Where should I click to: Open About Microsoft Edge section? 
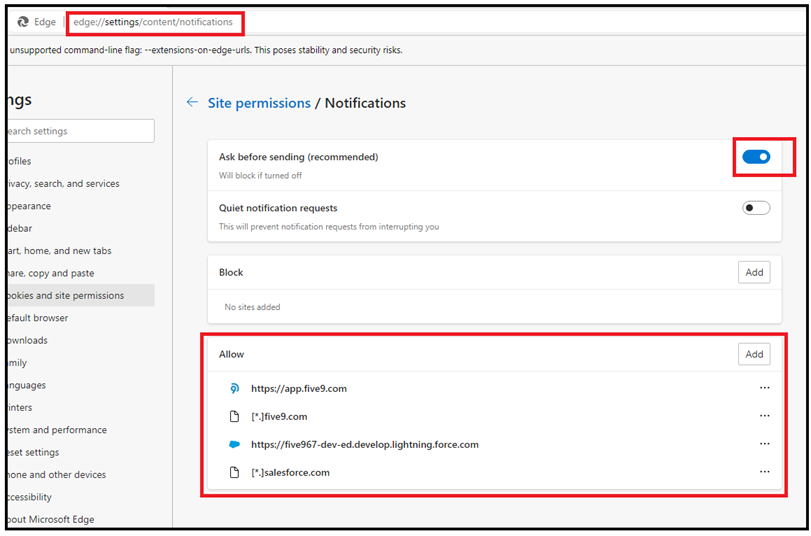tap(81, 519)
